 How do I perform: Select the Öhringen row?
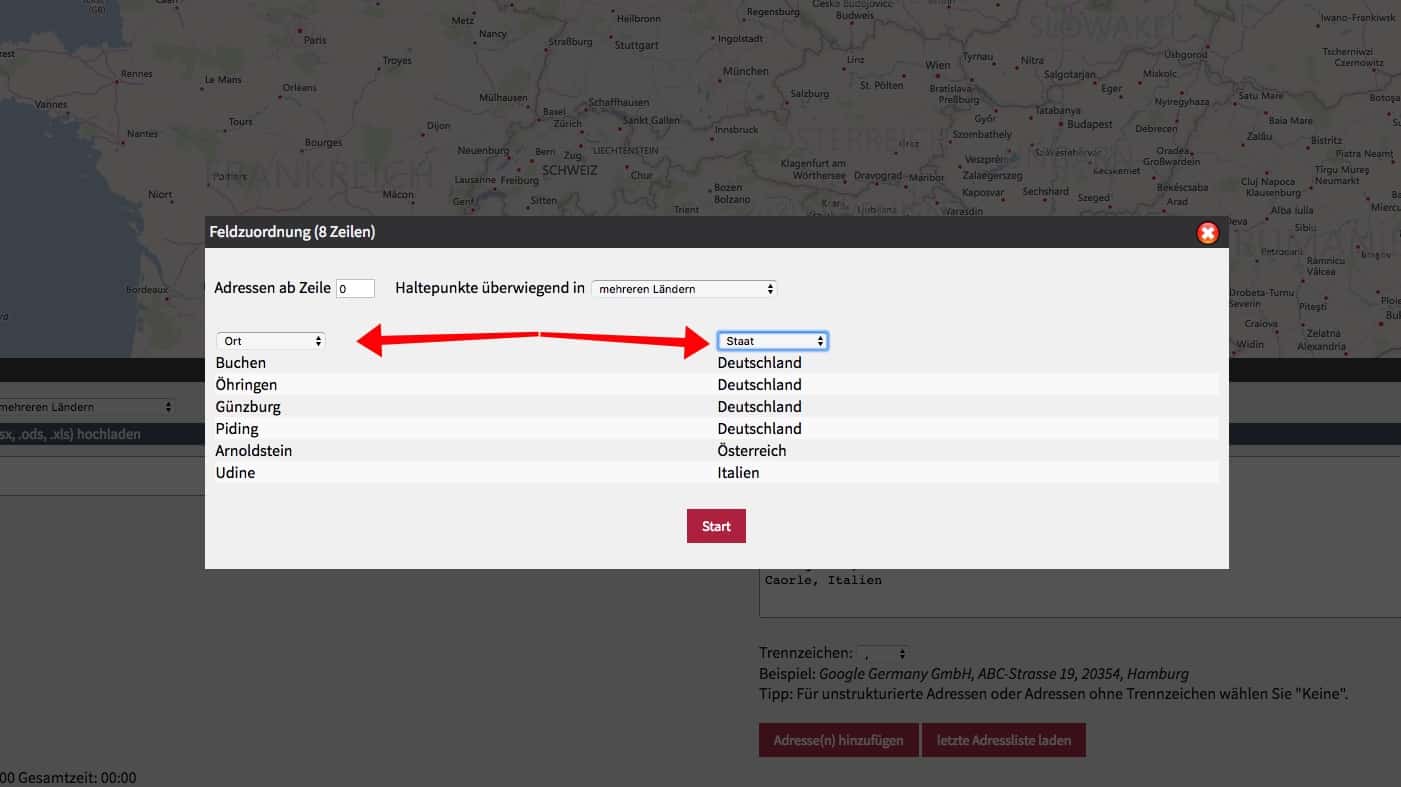[247, 385]
